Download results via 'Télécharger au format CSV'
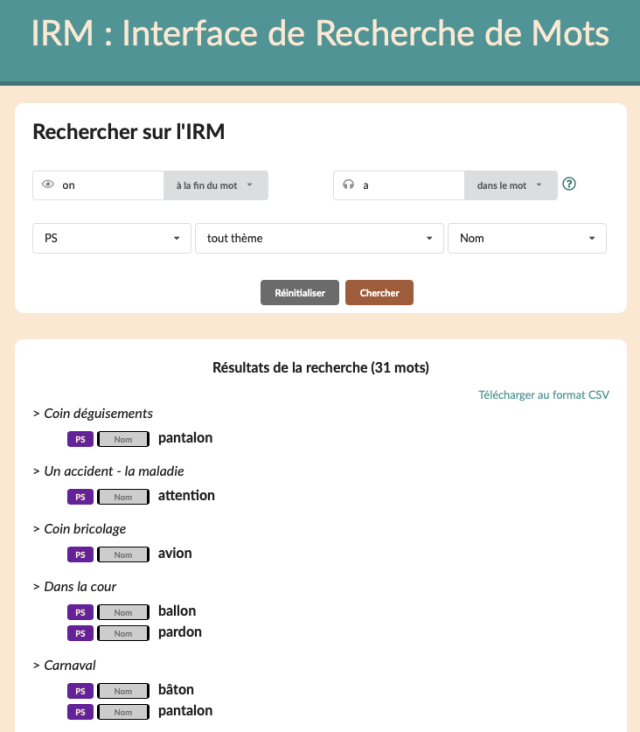 coord(543,395)
